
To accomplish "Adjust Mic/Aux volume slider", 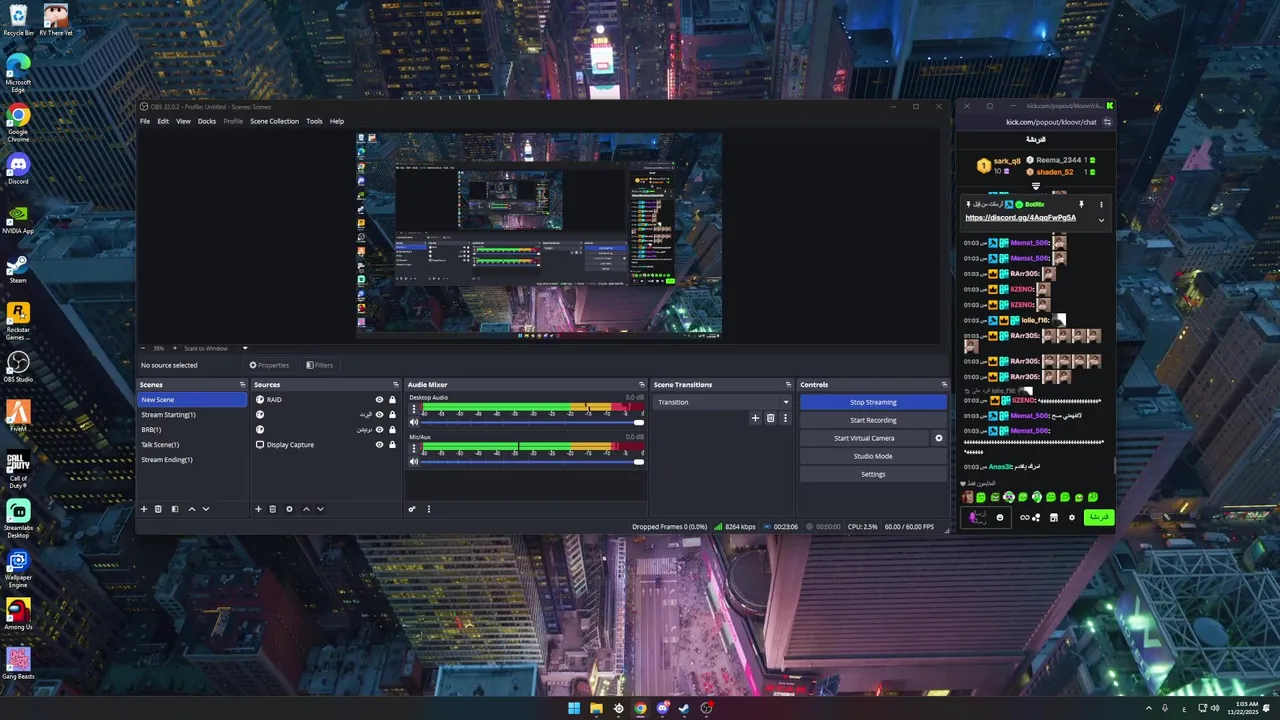I will pyautogui.click(x=532, y=461).
